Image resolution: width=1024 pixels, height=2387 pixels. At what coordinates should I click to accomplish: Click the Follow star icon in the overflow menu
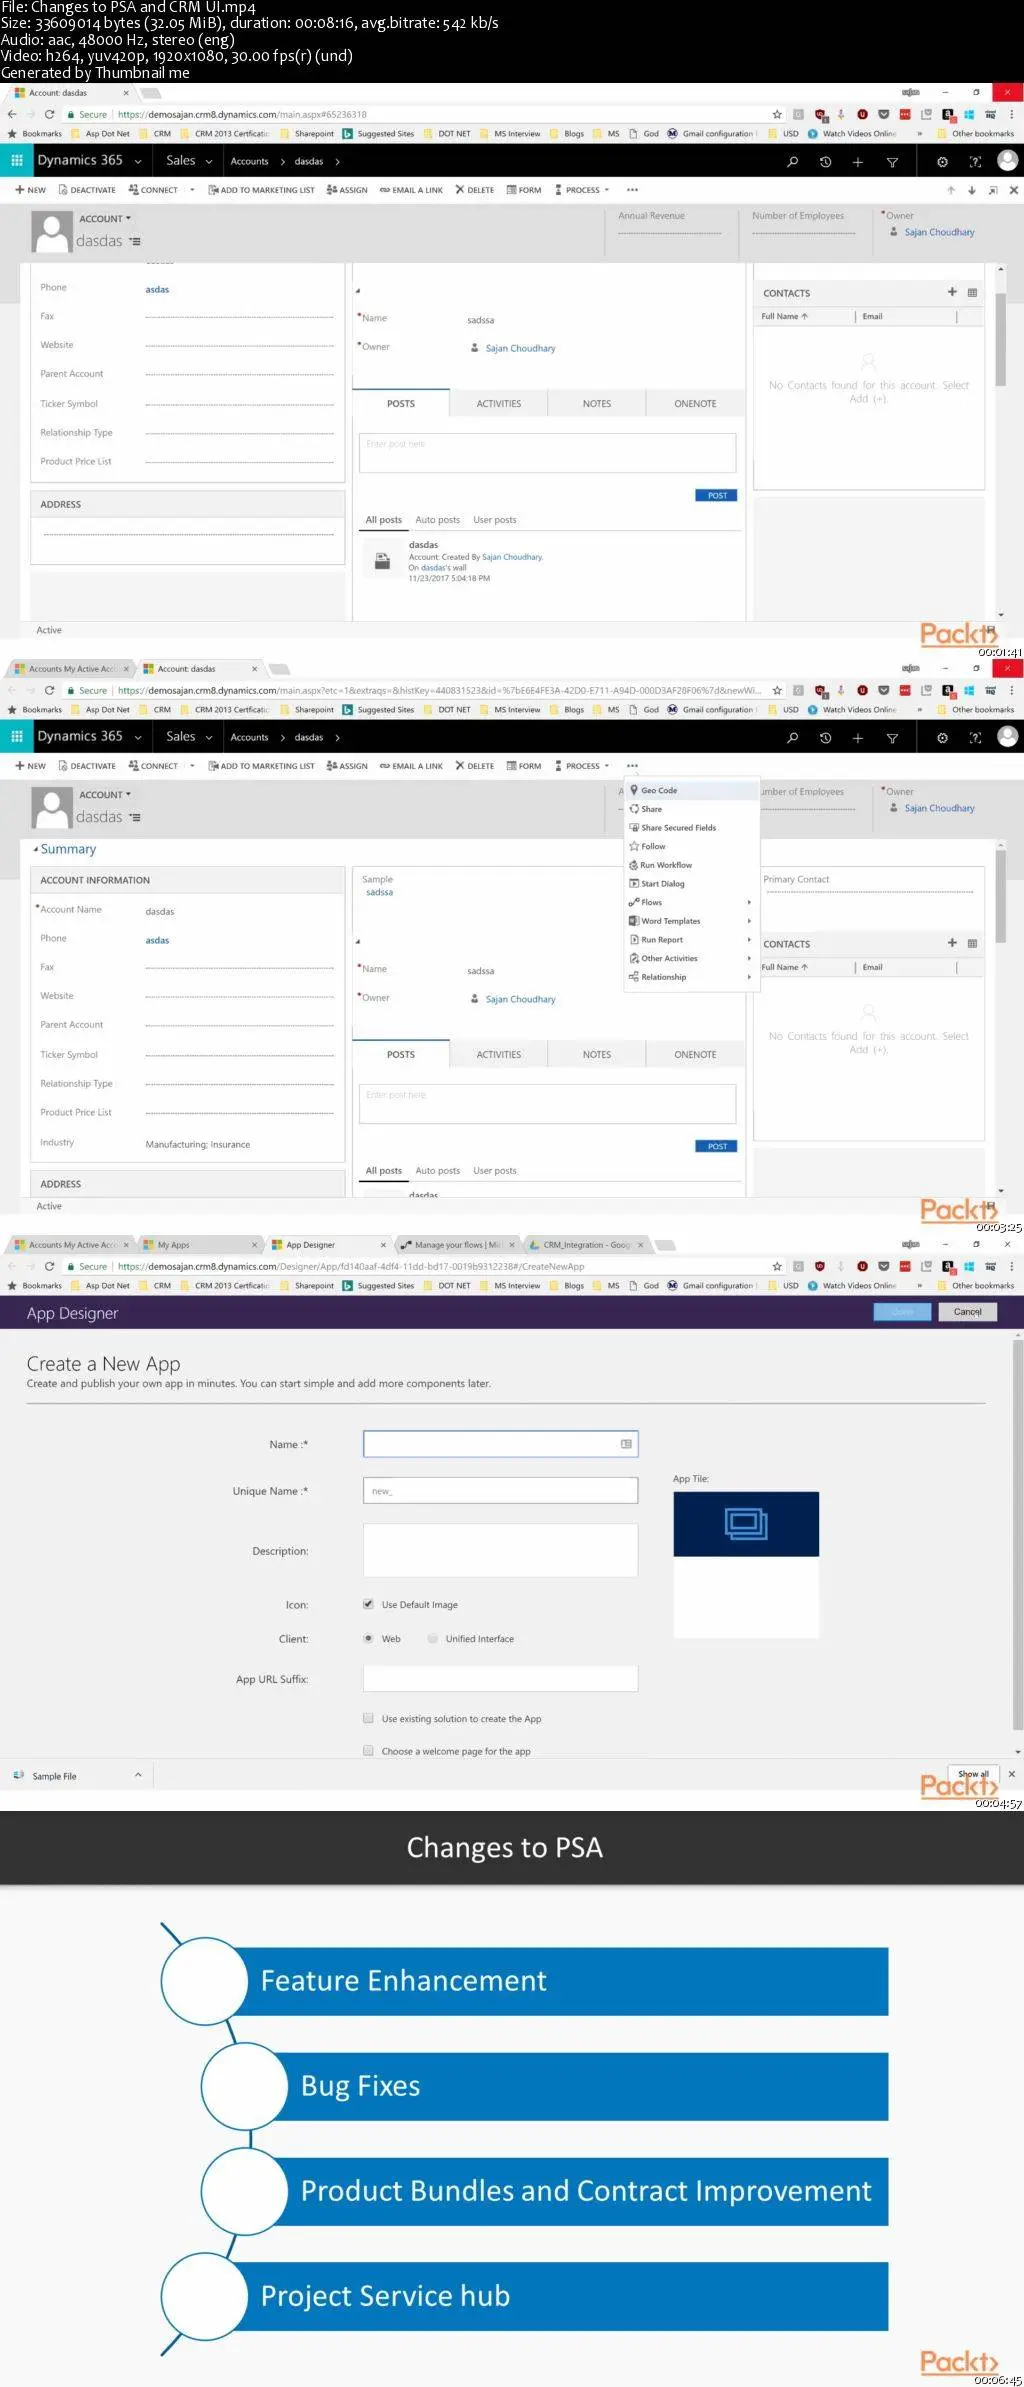click(x=634, y=846)
